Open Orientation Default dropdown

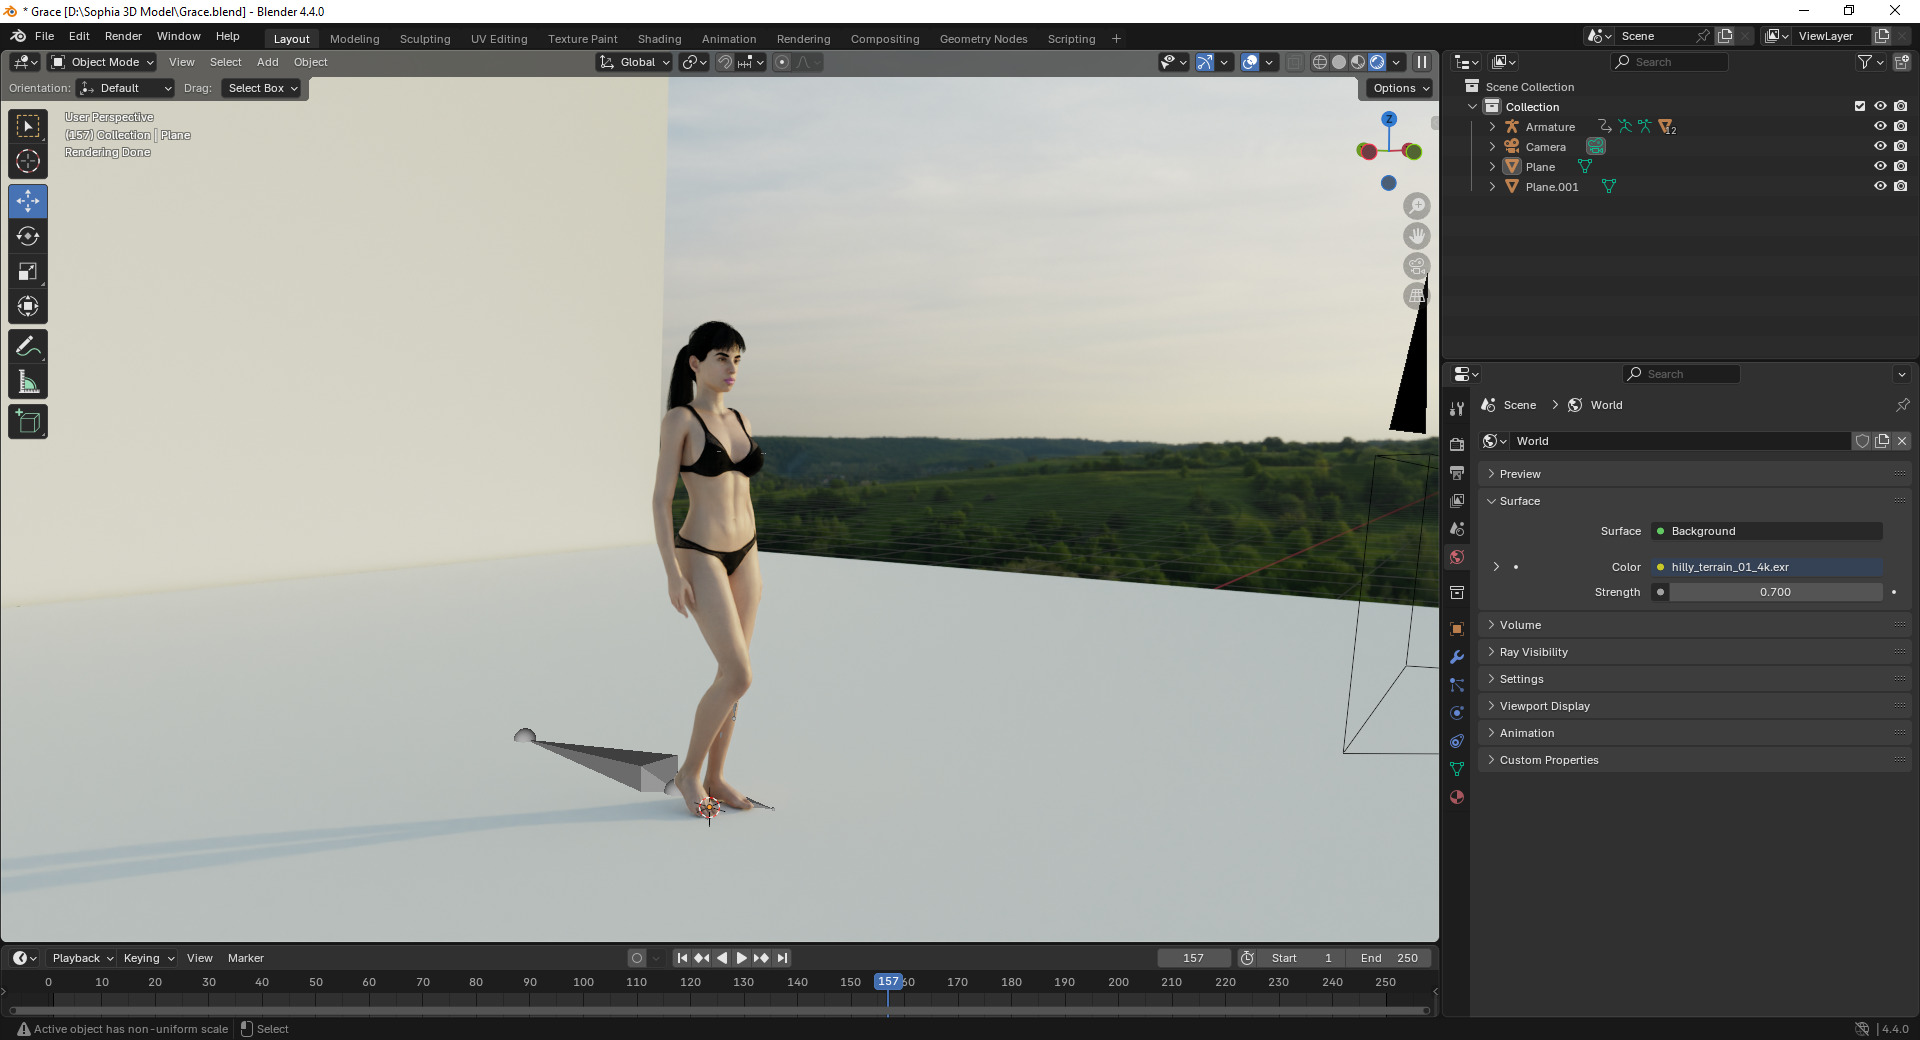click(x=126, y=88)
